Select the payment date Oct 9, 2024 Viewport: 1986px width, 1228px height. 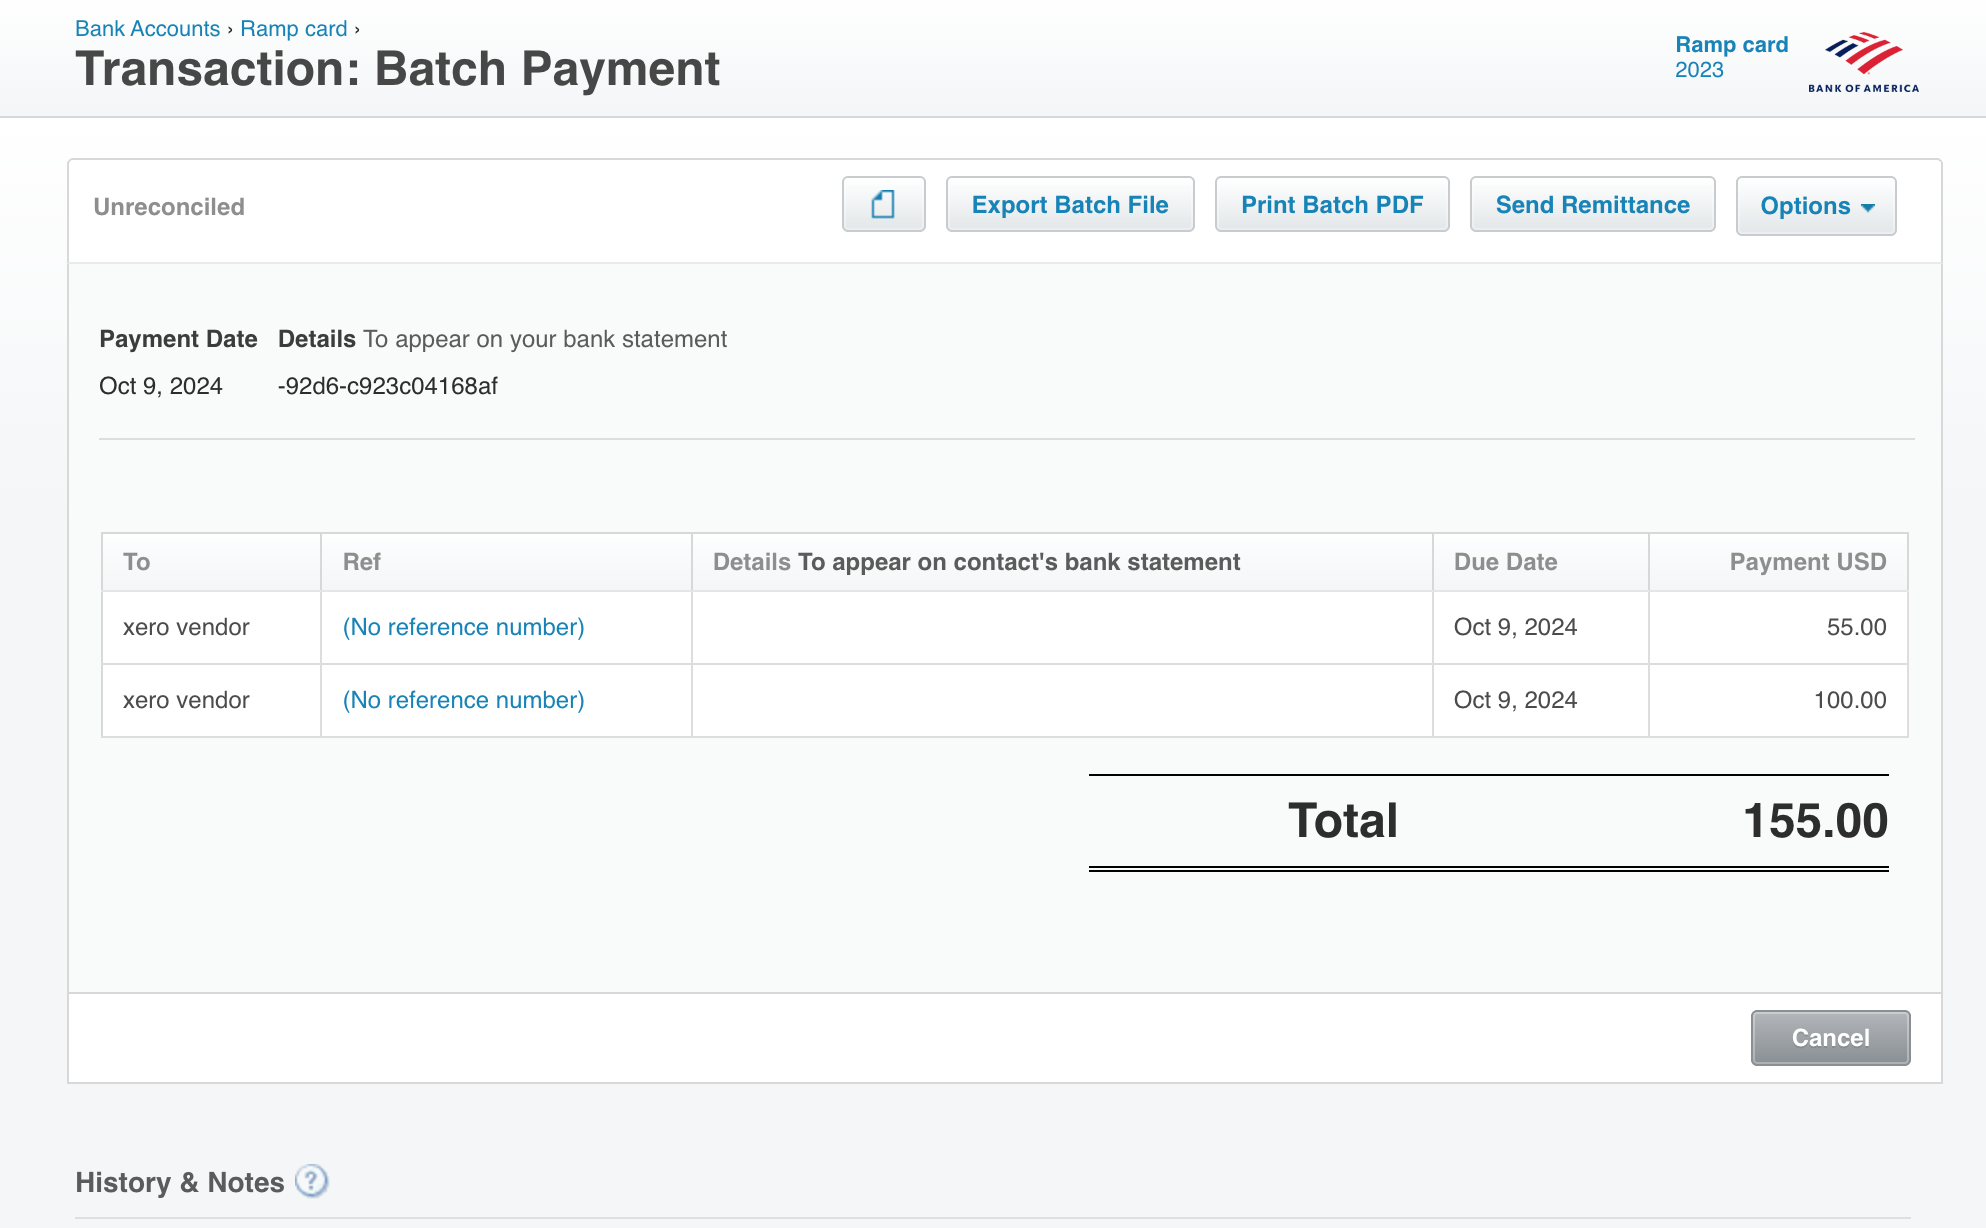point(161,386)
